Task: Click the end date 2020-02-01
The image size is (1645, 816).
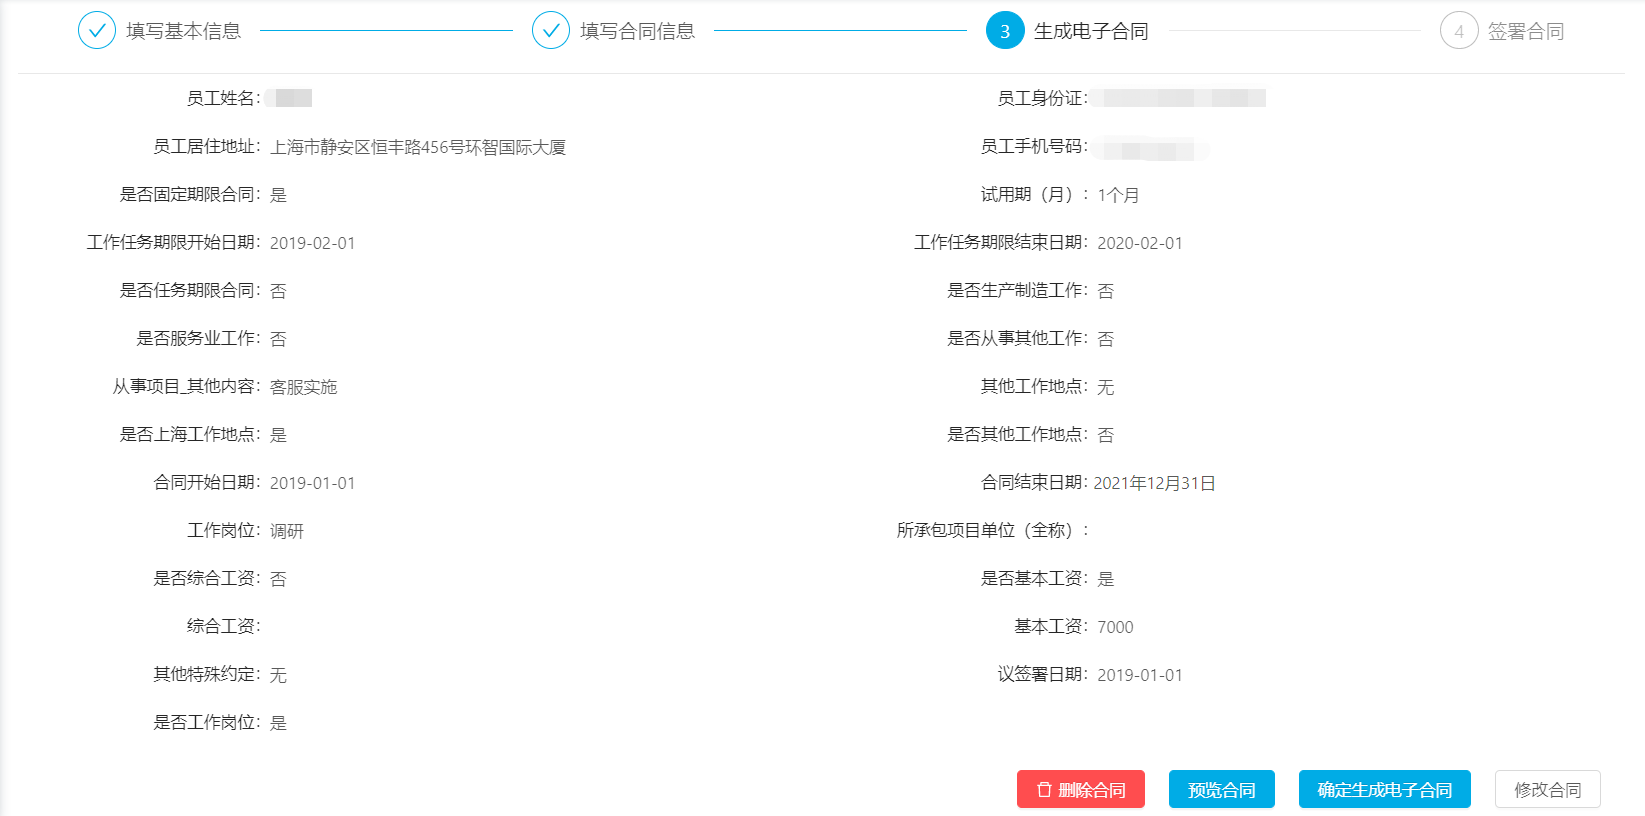Action: (1140, 243)
